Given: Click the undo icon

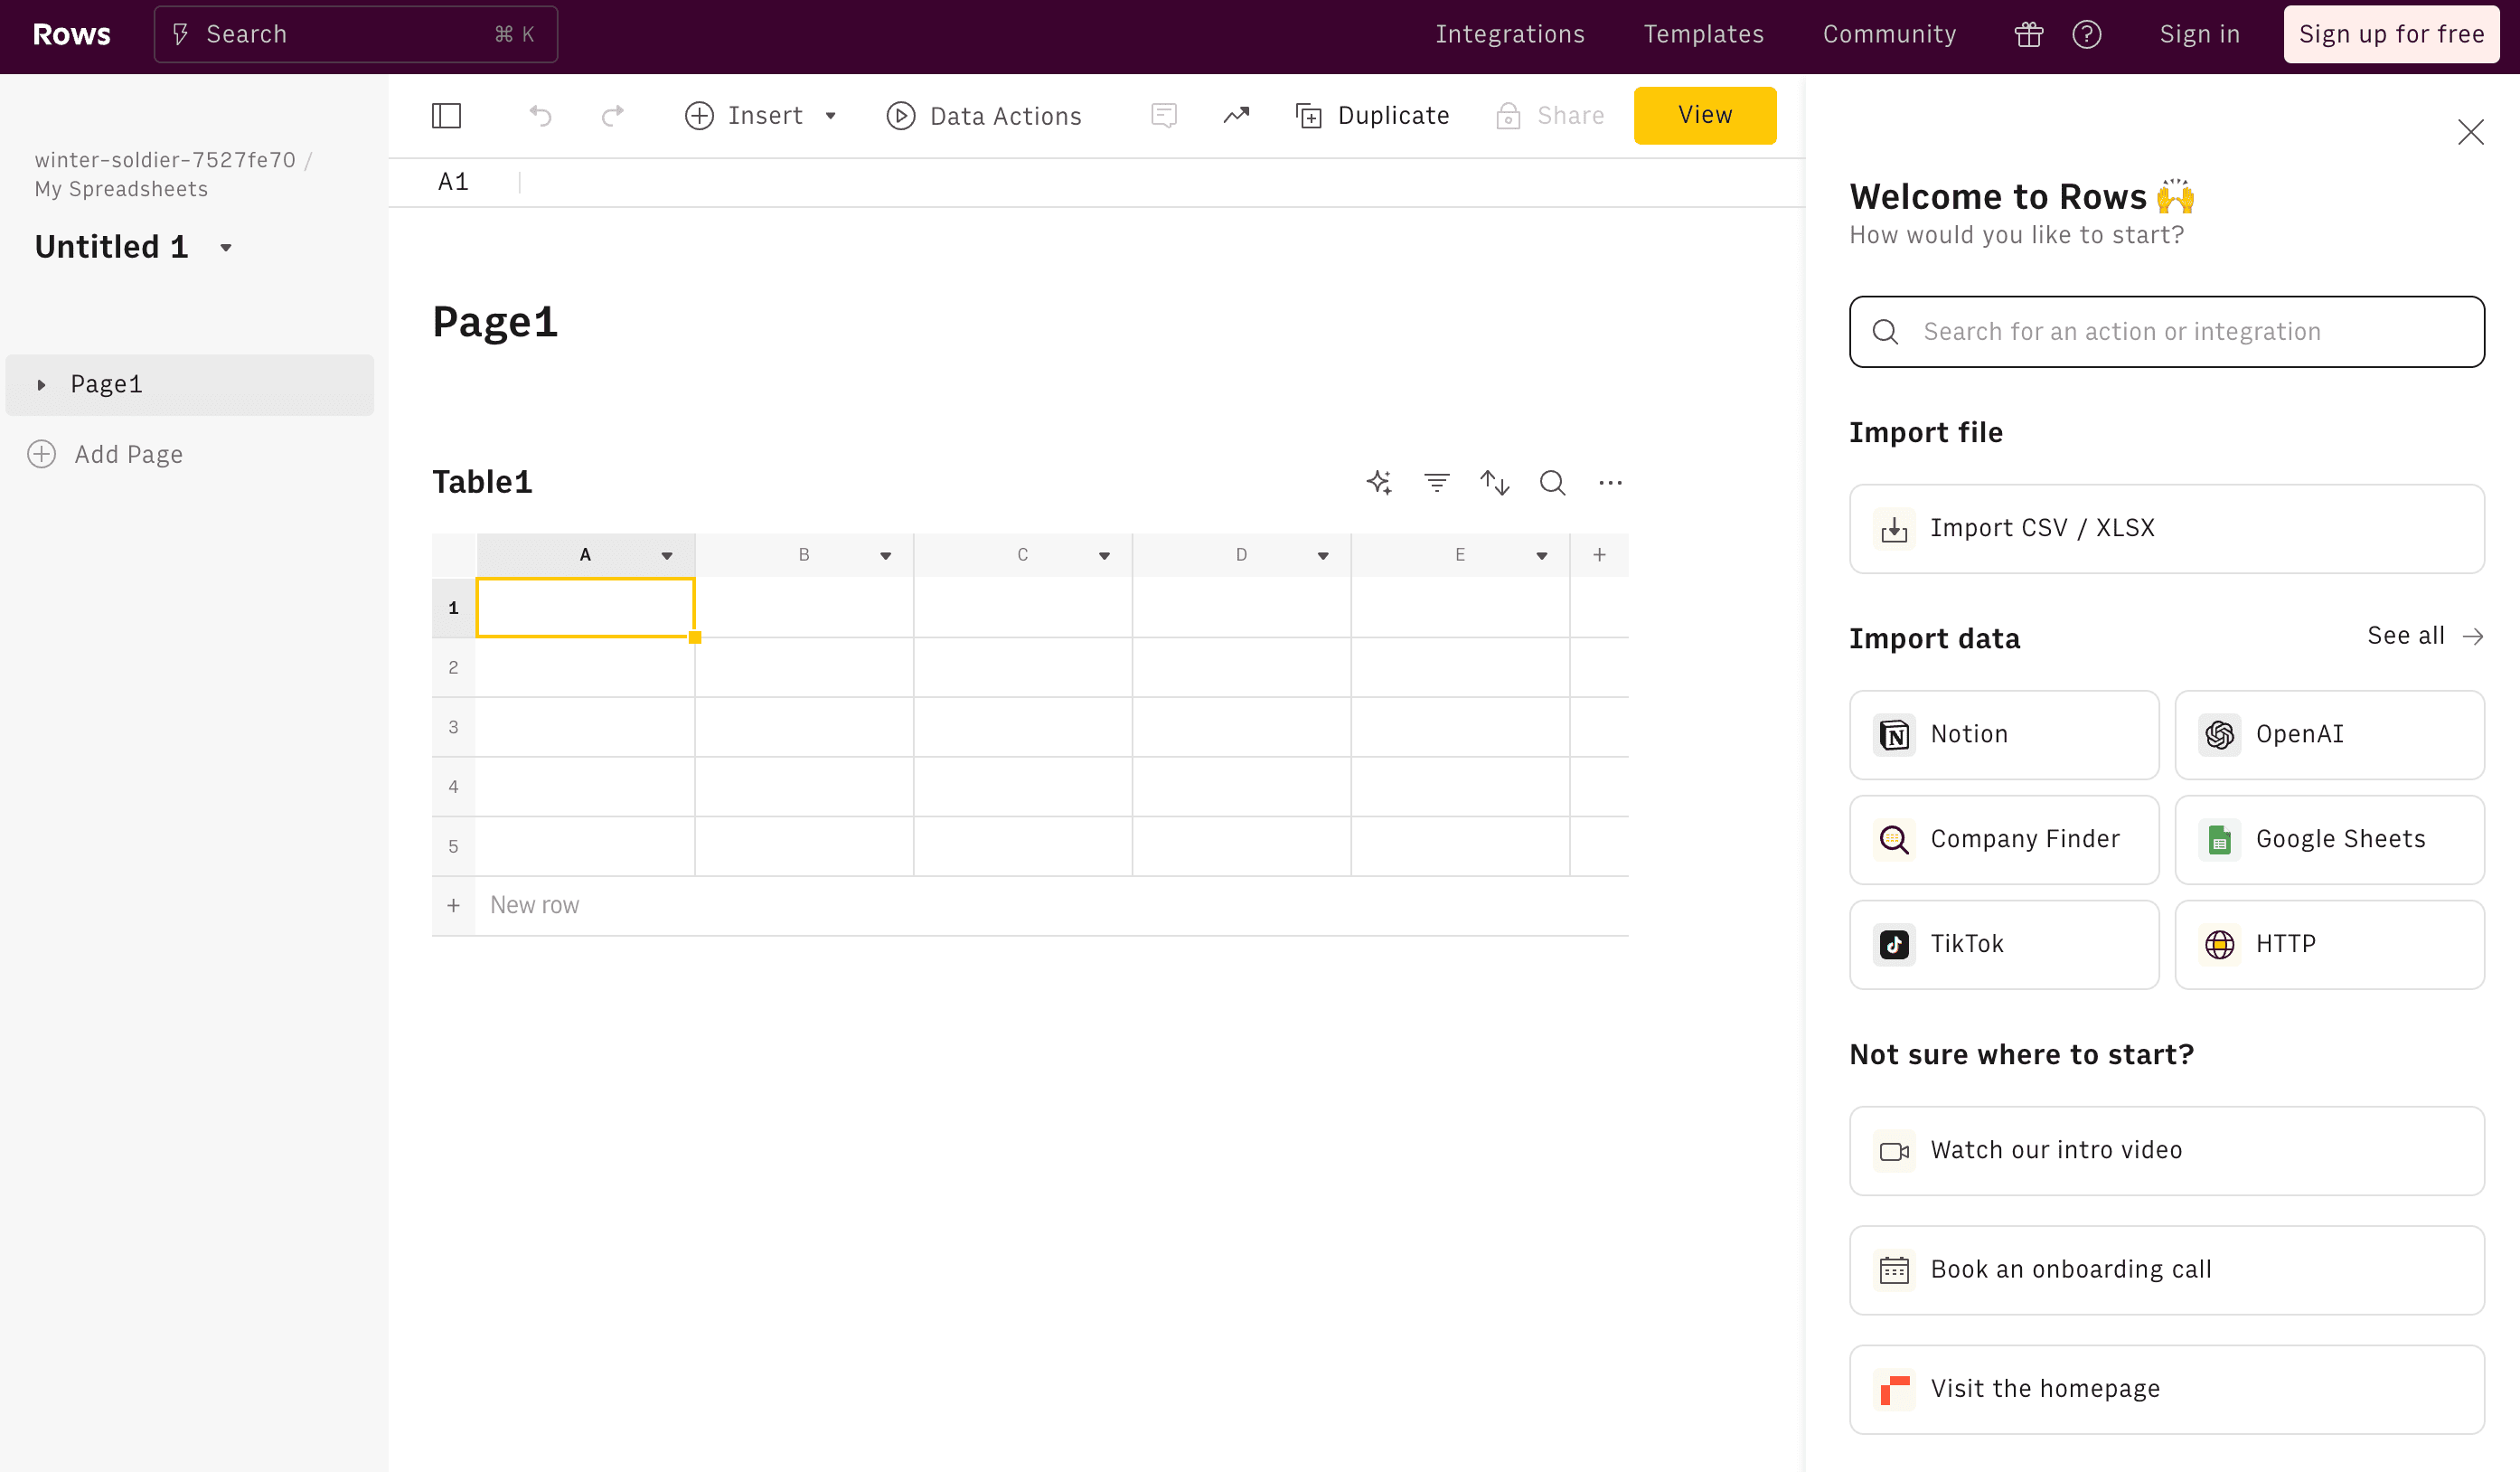Looking at the screenshot, I should [x=540, y=115].
